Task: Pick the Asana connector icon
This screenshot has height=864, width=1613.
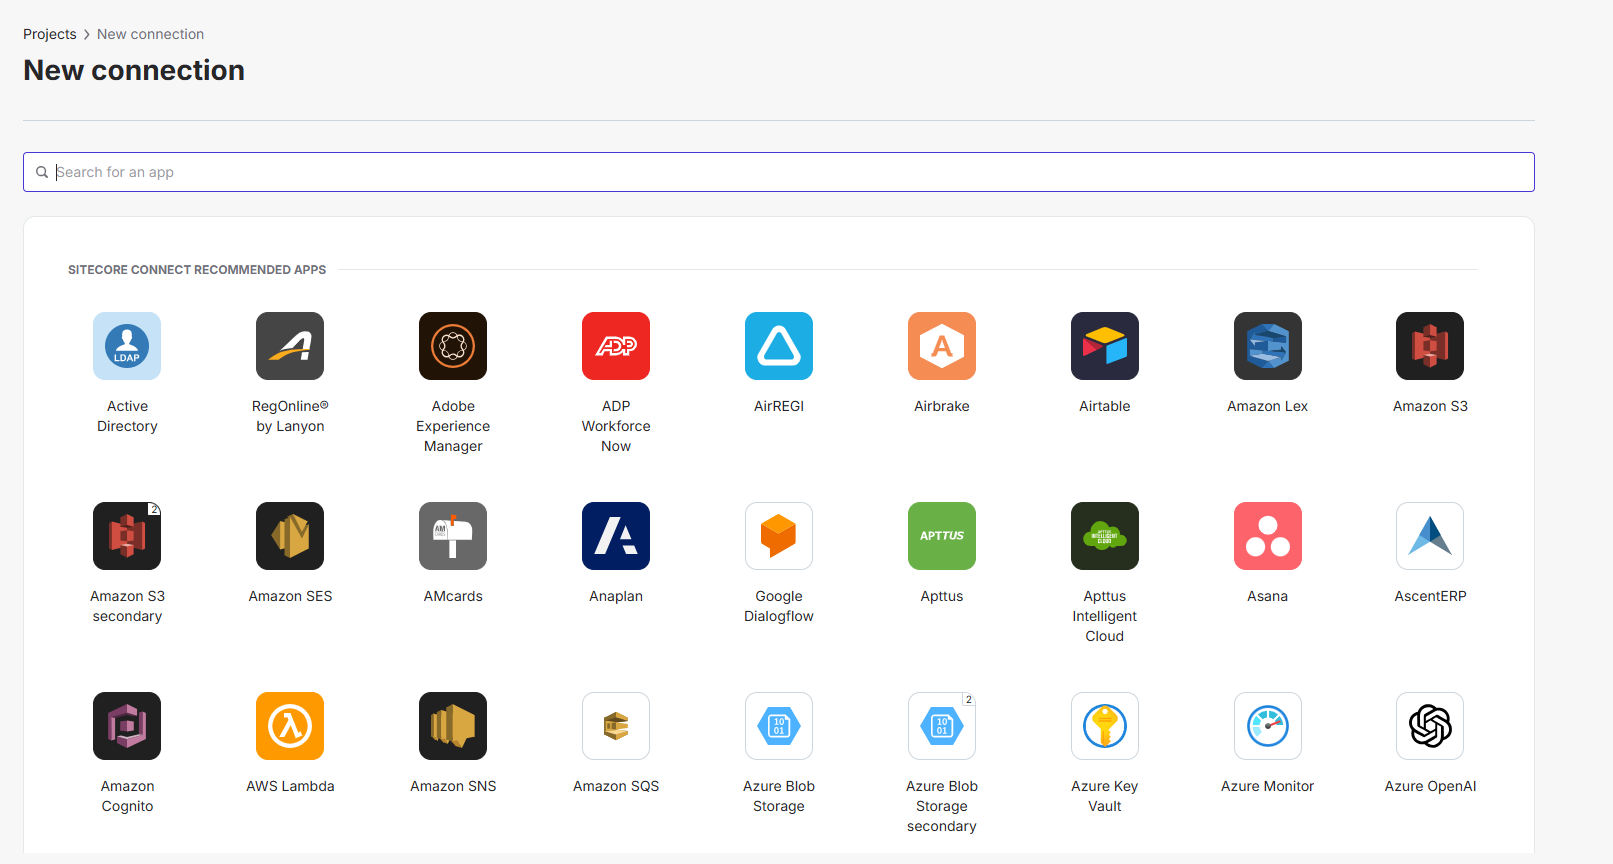Action: point(1267,536)
